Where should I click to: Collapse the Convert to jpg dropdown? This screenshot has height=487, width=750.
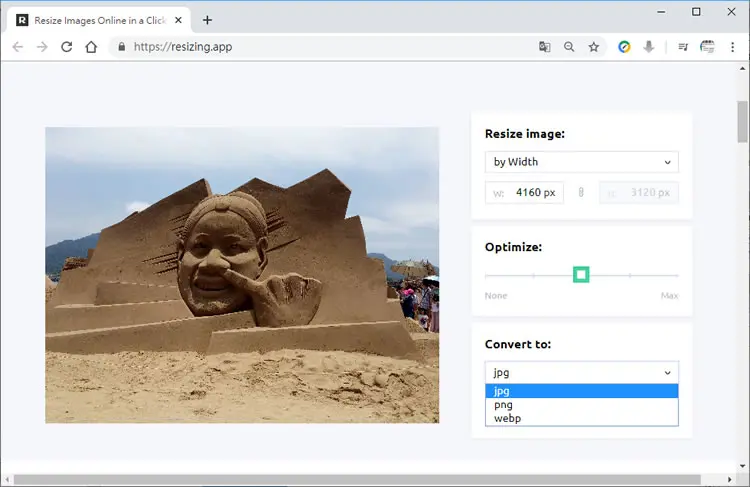(x=582, y=373)
